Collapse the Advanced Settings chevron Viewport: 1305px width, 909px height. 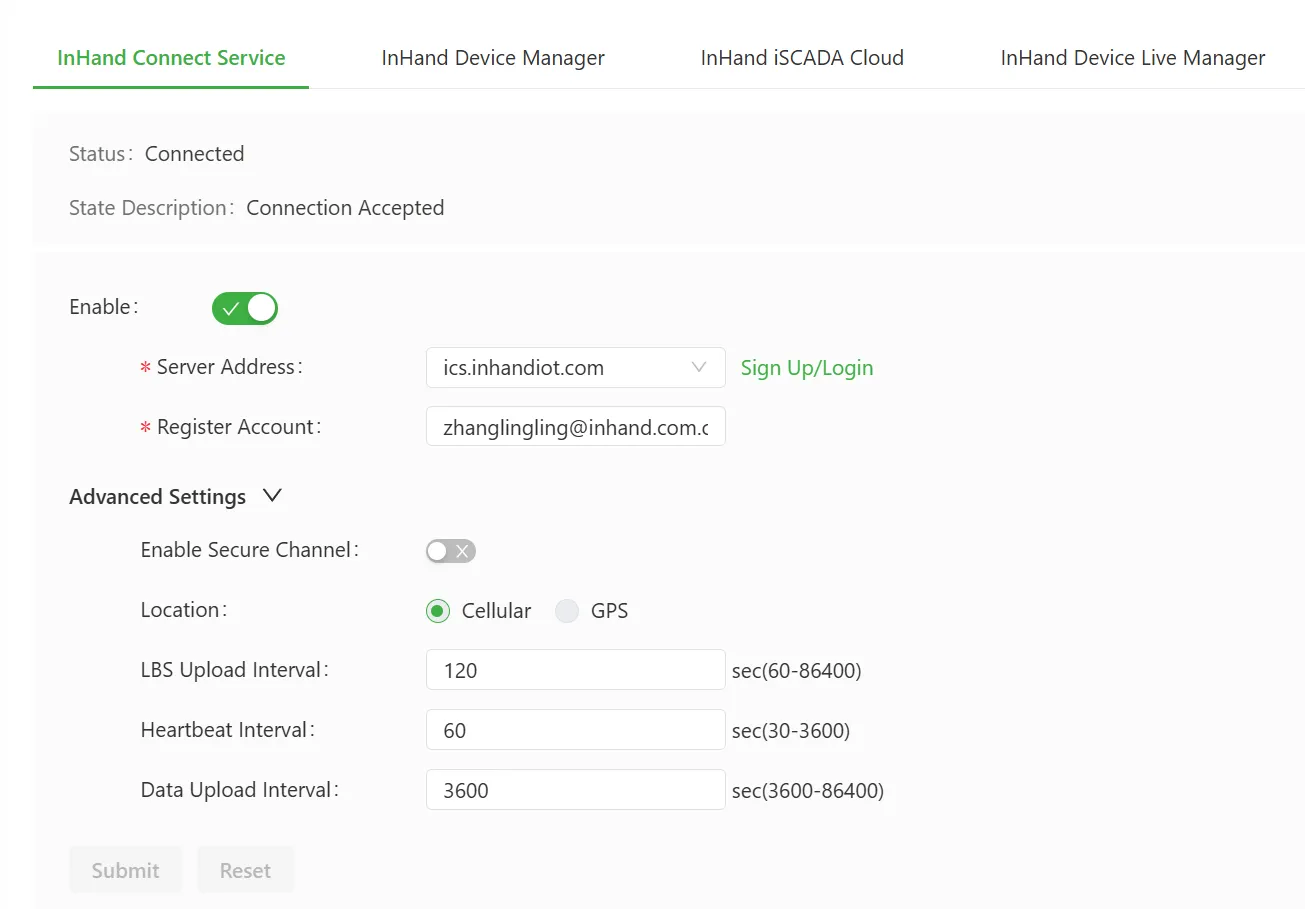[x=272, y=496]
